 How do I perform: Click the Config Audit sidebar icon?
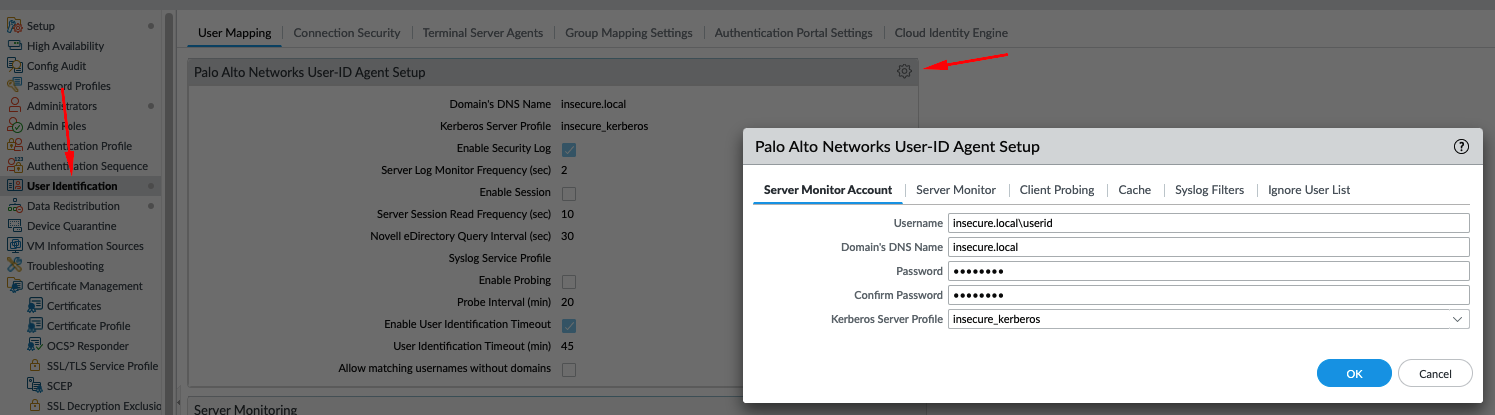coord(15,66)
